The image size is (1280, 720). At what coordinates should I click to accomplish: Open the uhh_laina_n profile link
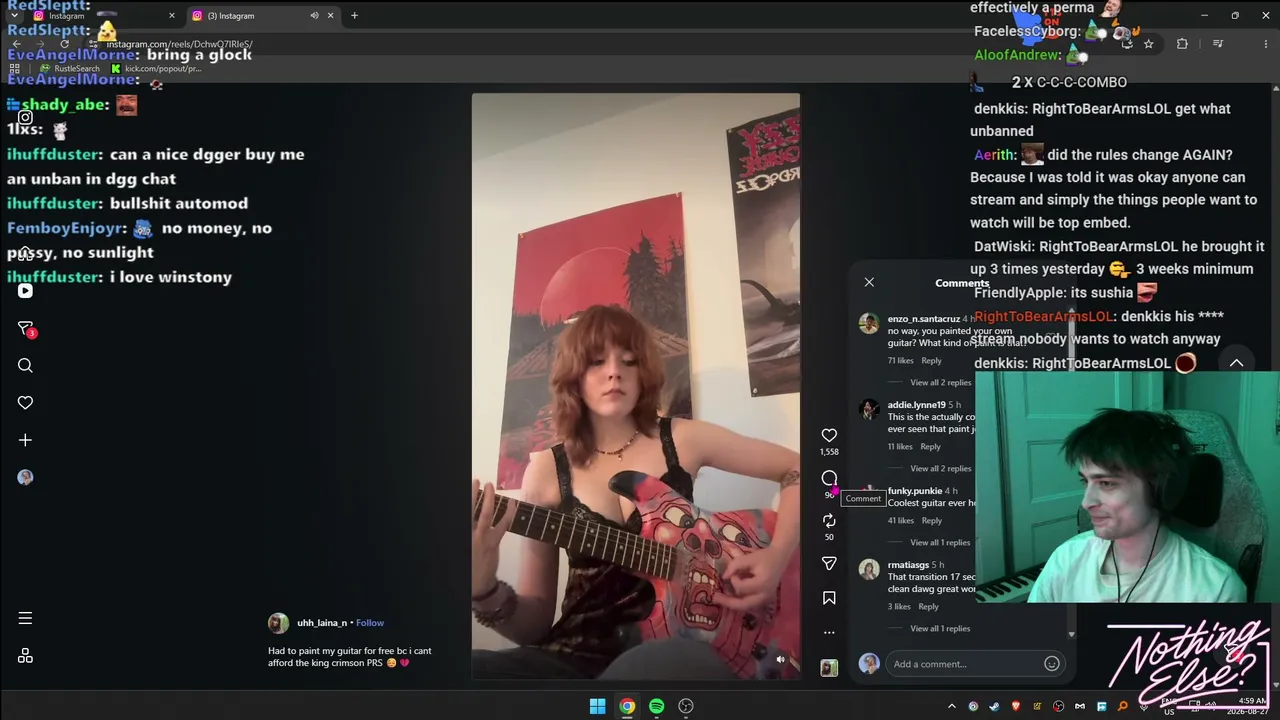coord(322,623)
